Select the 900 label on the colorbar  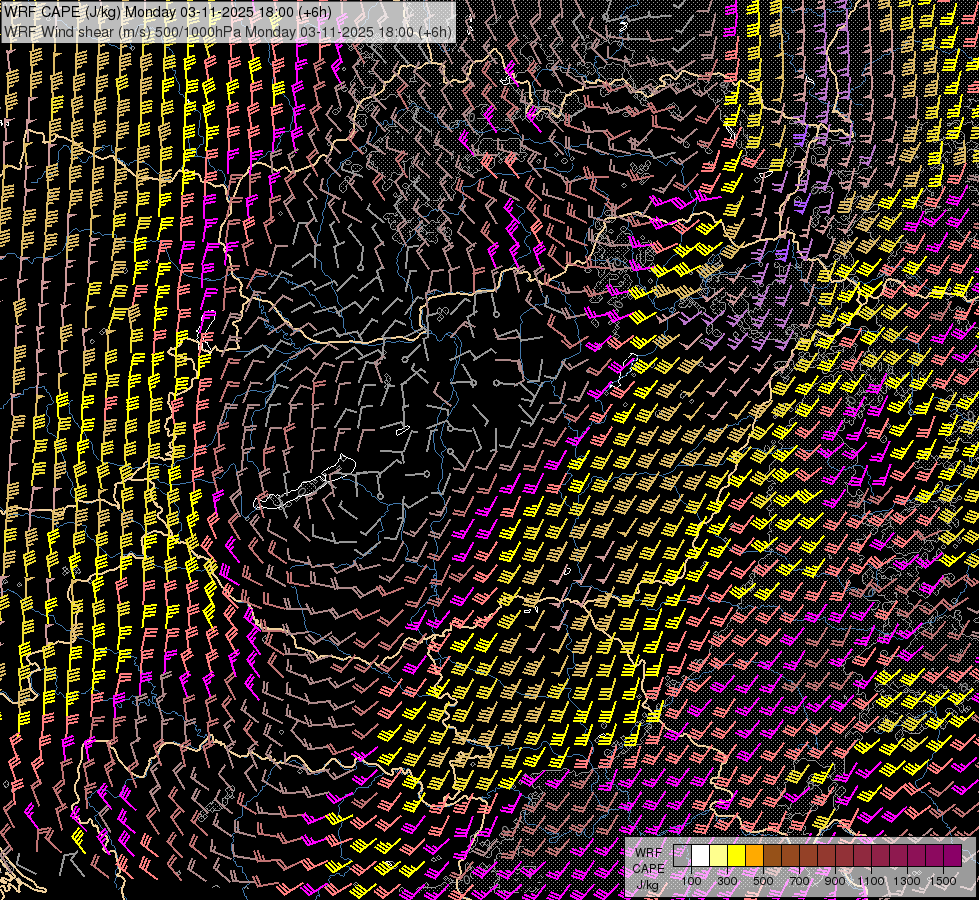pos(836,880)
